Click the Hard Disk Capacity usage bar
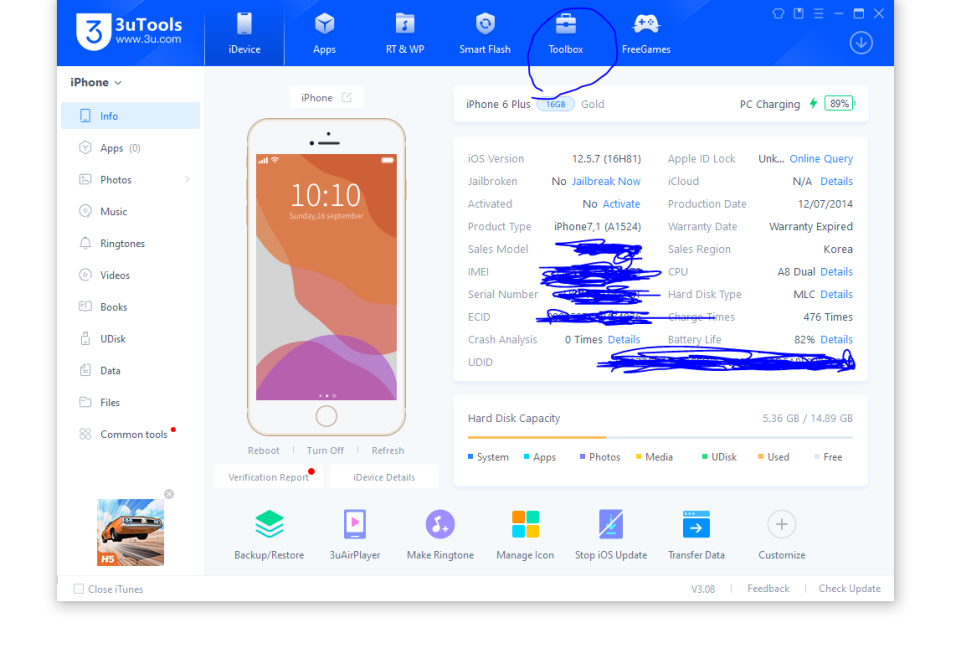The height and width of the screenshot is (664, 966). pos(660,437)
